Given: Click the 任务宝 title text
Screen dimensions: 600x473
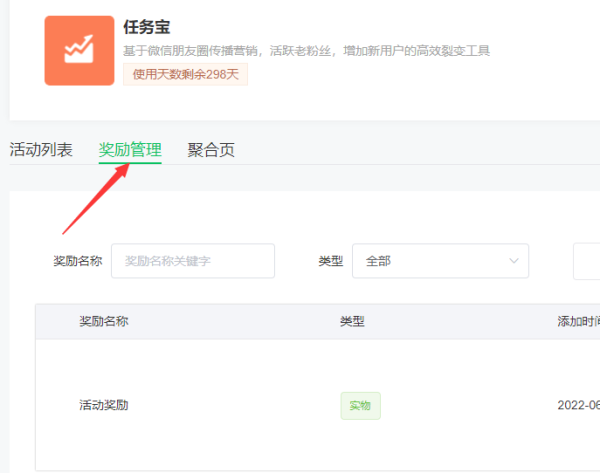Looking at the screenshot, I should [x=147, y=27].
